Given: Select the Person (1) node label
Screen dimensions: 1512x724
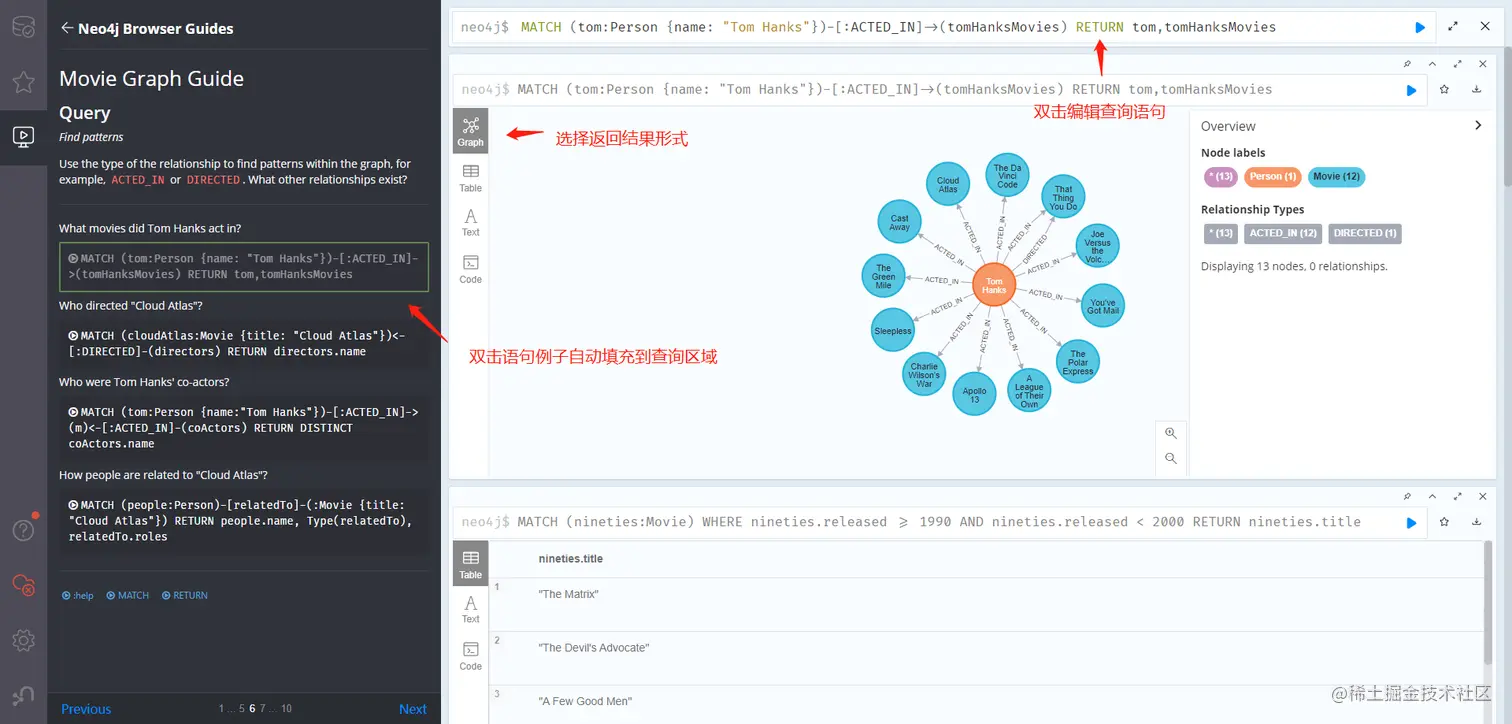Looking at the screenshot, I should [1272, 176].
